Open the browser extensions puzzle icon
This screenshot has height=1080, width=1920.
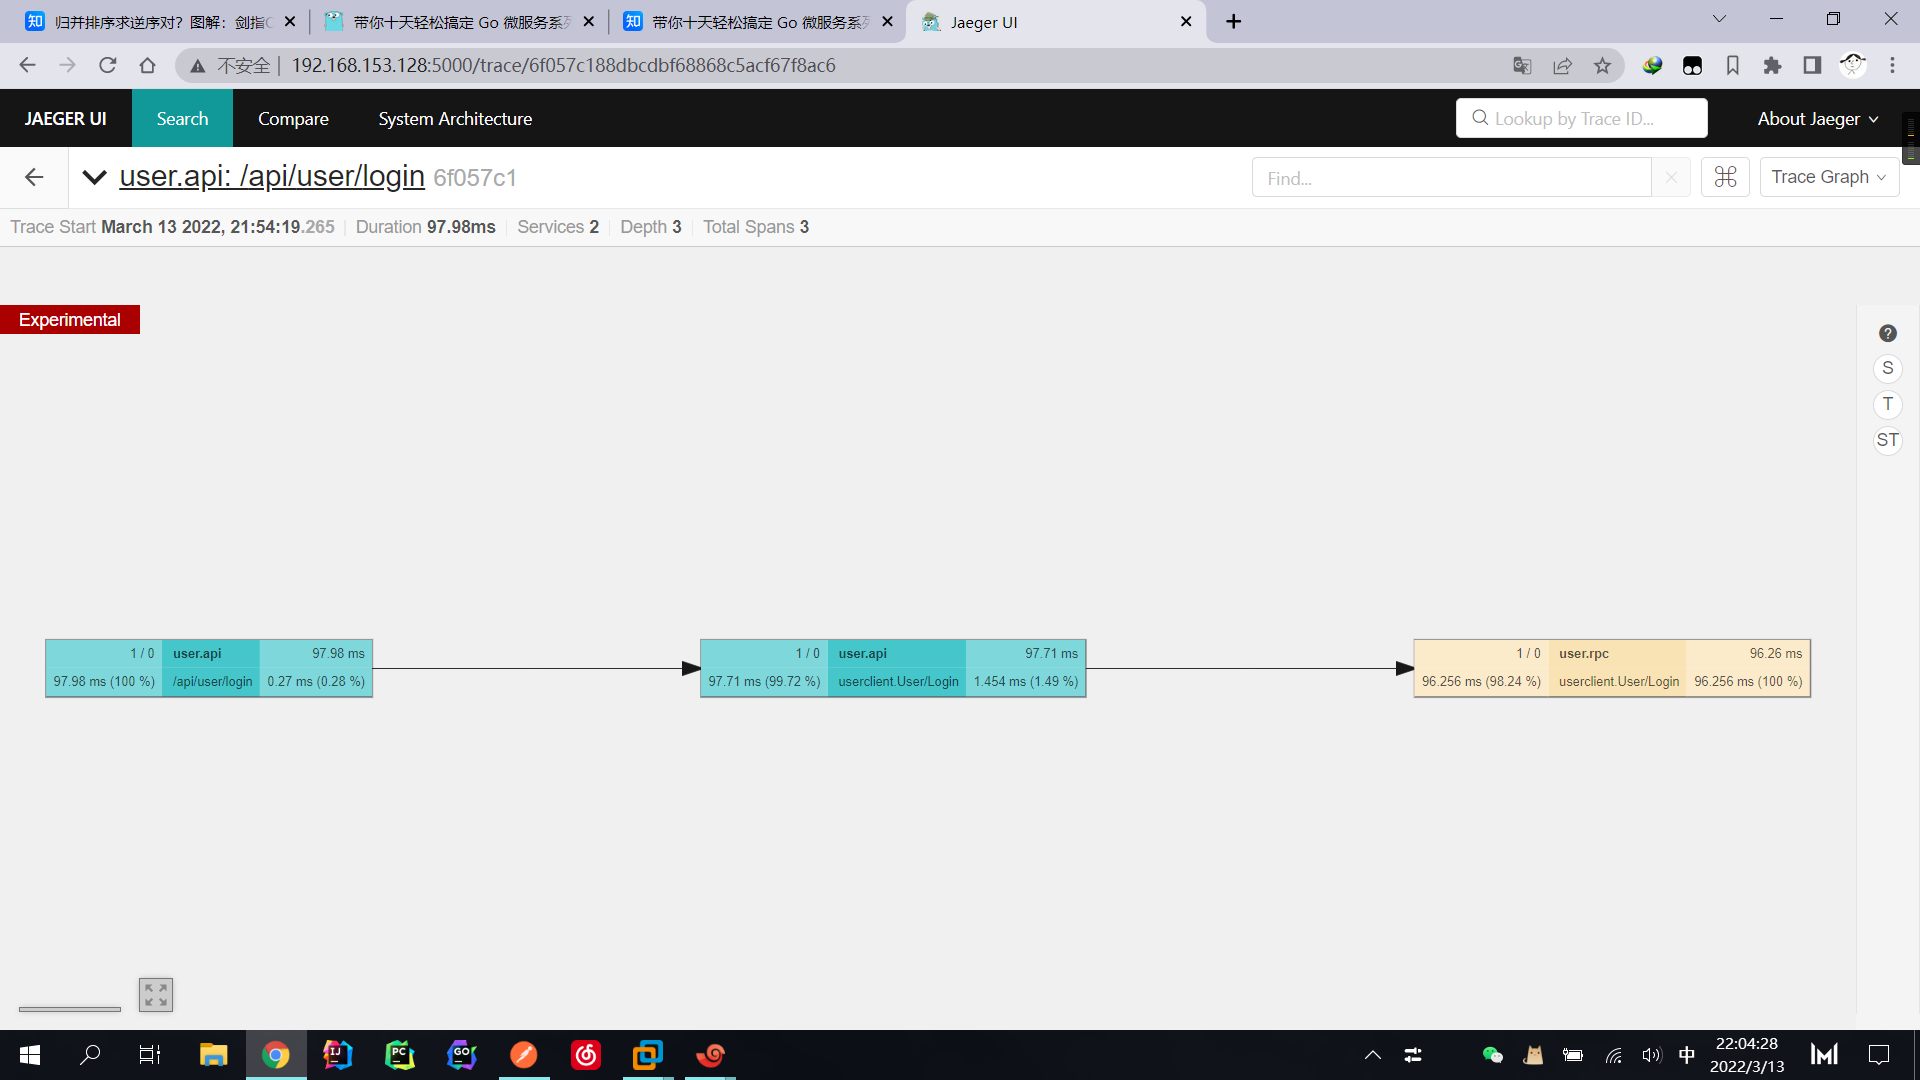pos(1772,66)
